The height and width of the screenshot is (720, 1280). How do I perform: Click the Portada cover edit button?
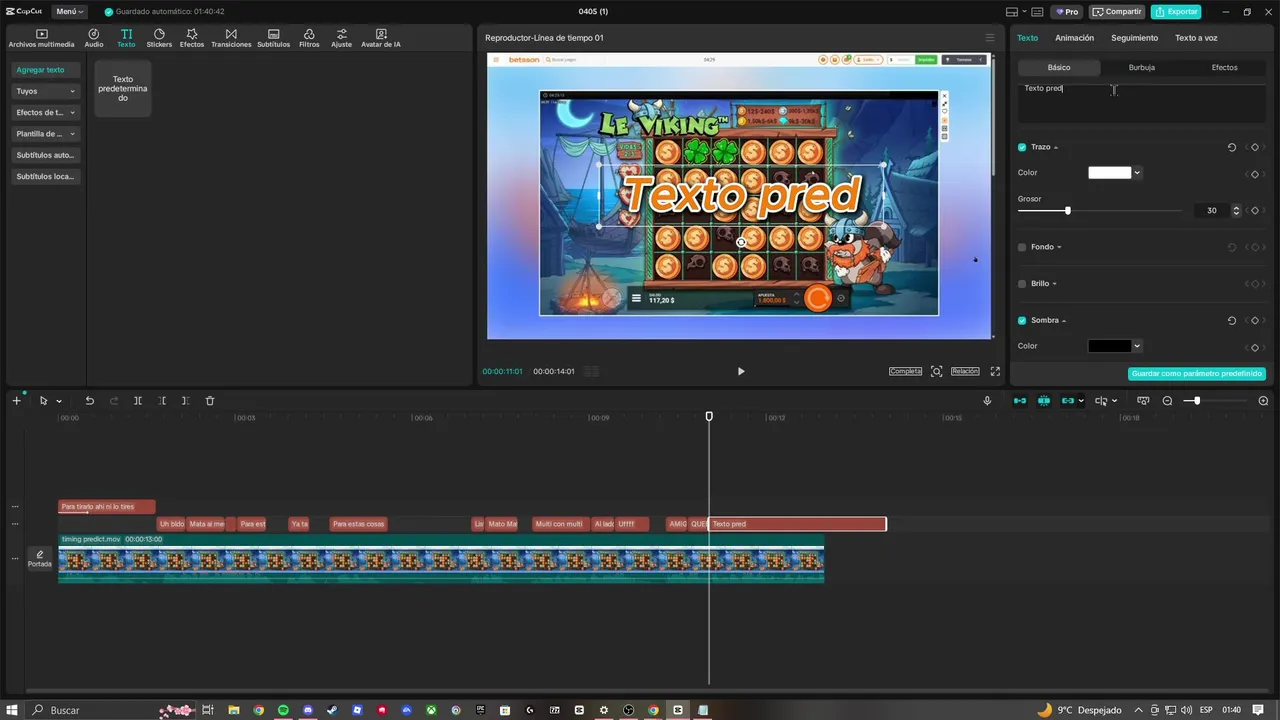tap(40, 558)
